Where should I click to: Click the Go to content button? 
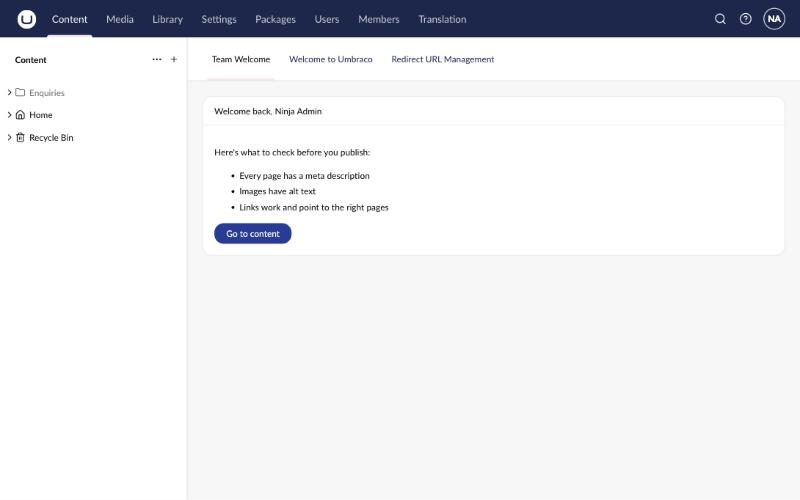coord(253,234)
